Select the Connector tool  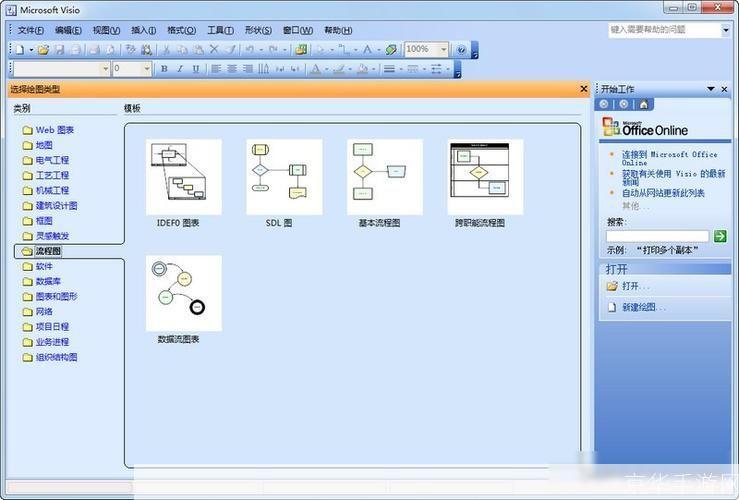point(345,49)
